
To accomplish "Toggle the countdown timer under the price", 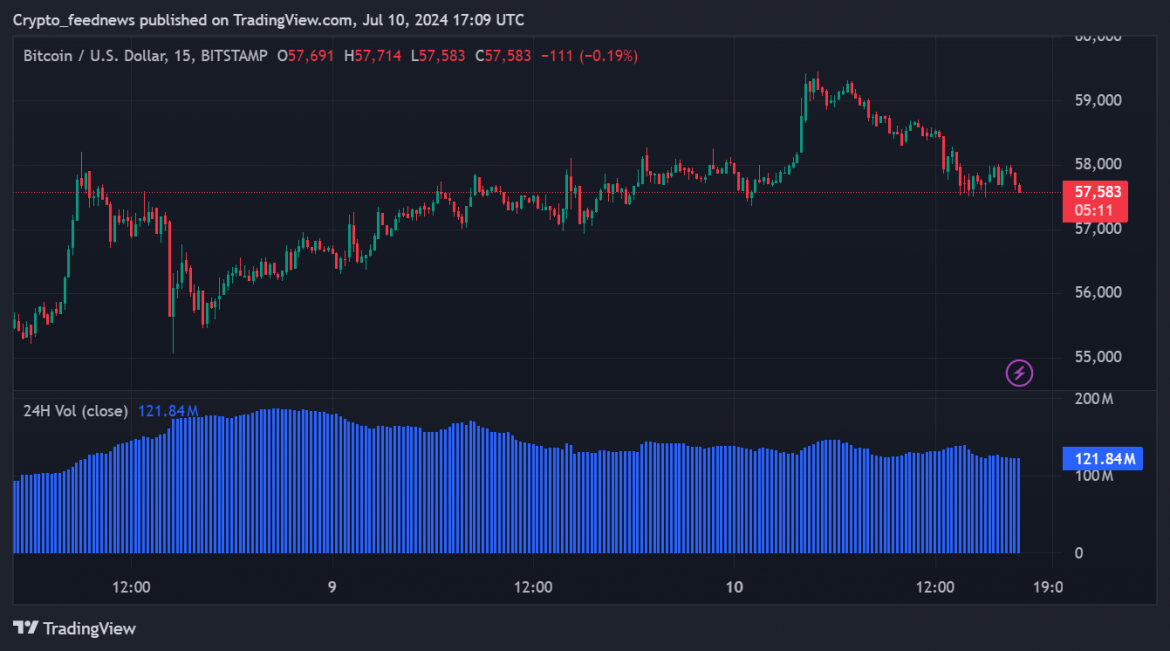I will (1094, 211).
